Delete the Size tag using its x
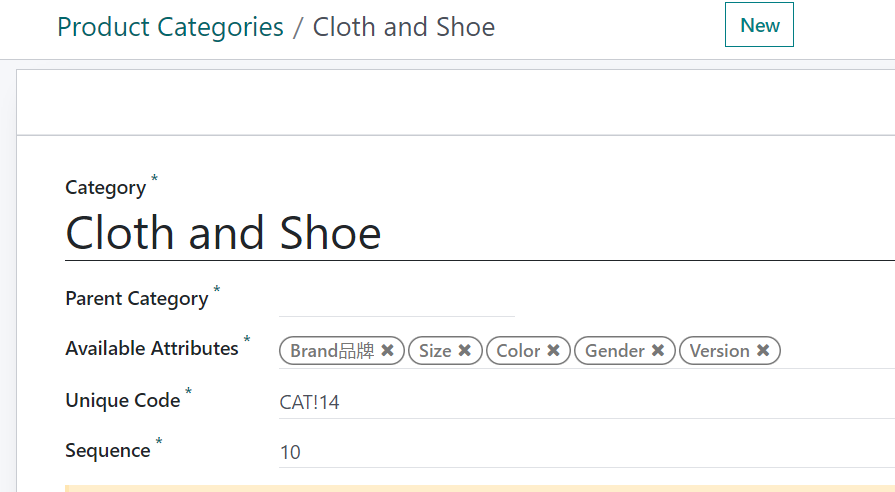The image size is (895, 492). click(464, 351)
